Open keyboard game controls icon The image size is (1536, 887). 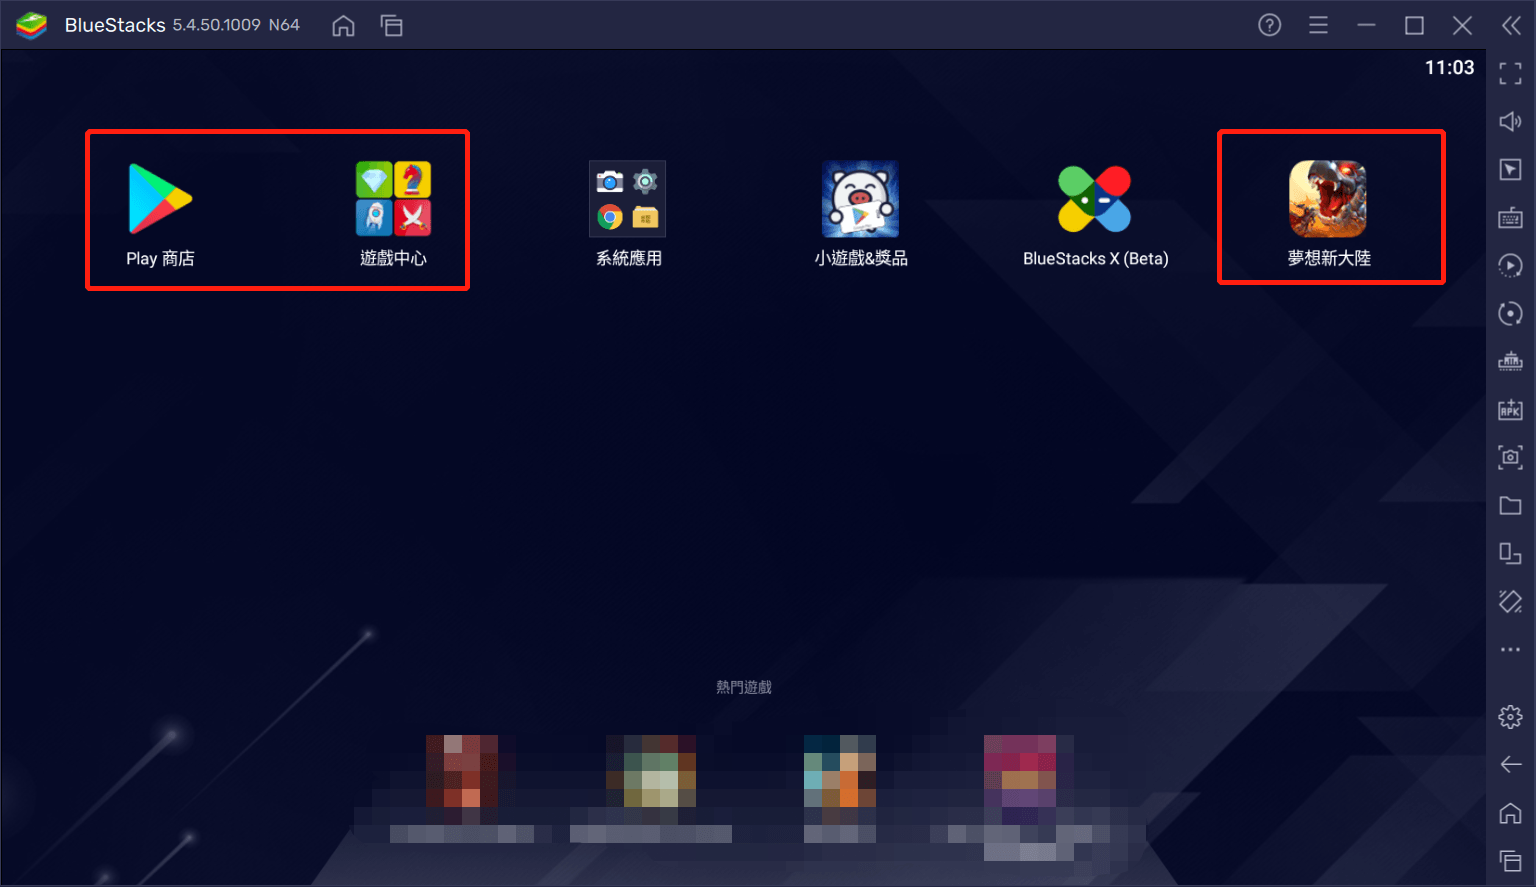1510,217
